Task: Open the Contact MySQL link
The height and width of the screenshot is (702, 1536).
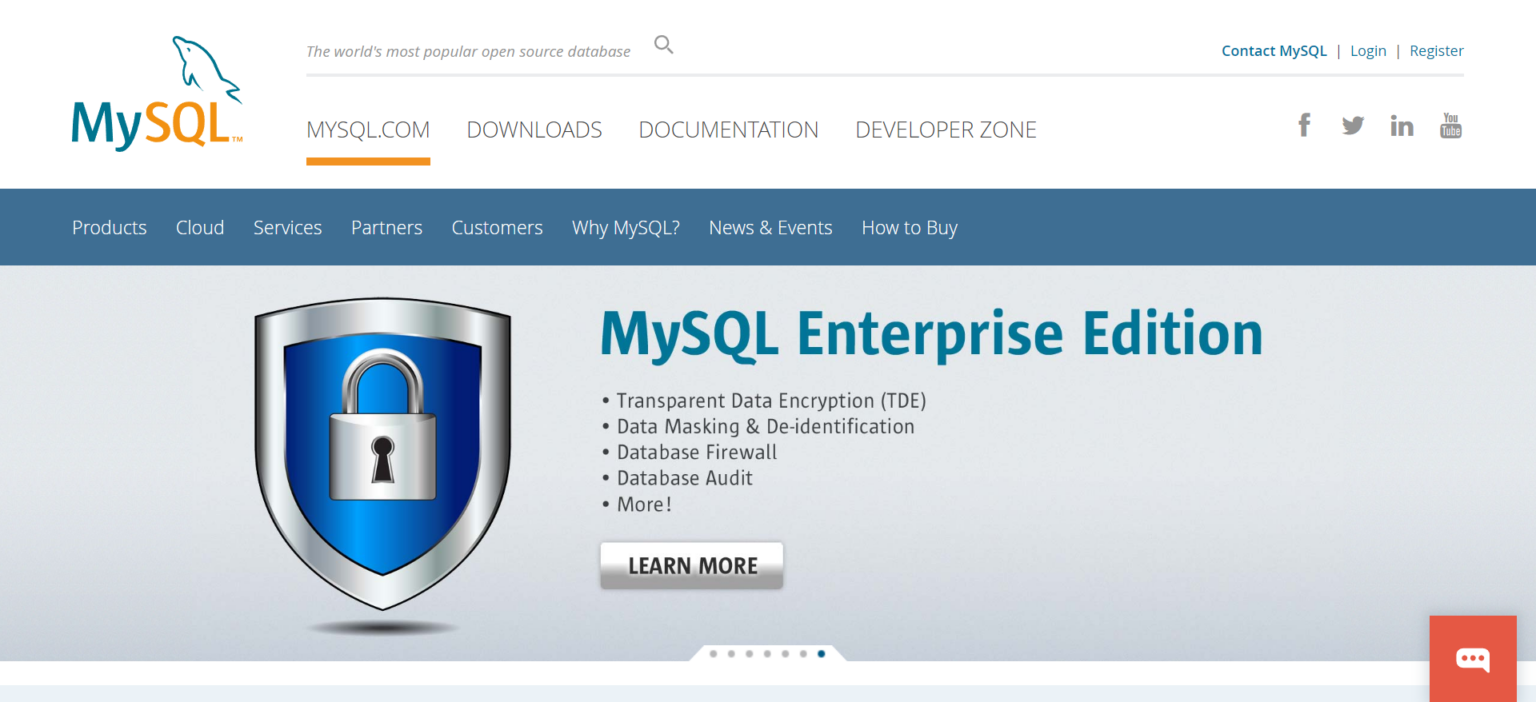Action: (x=1274, y=50)
